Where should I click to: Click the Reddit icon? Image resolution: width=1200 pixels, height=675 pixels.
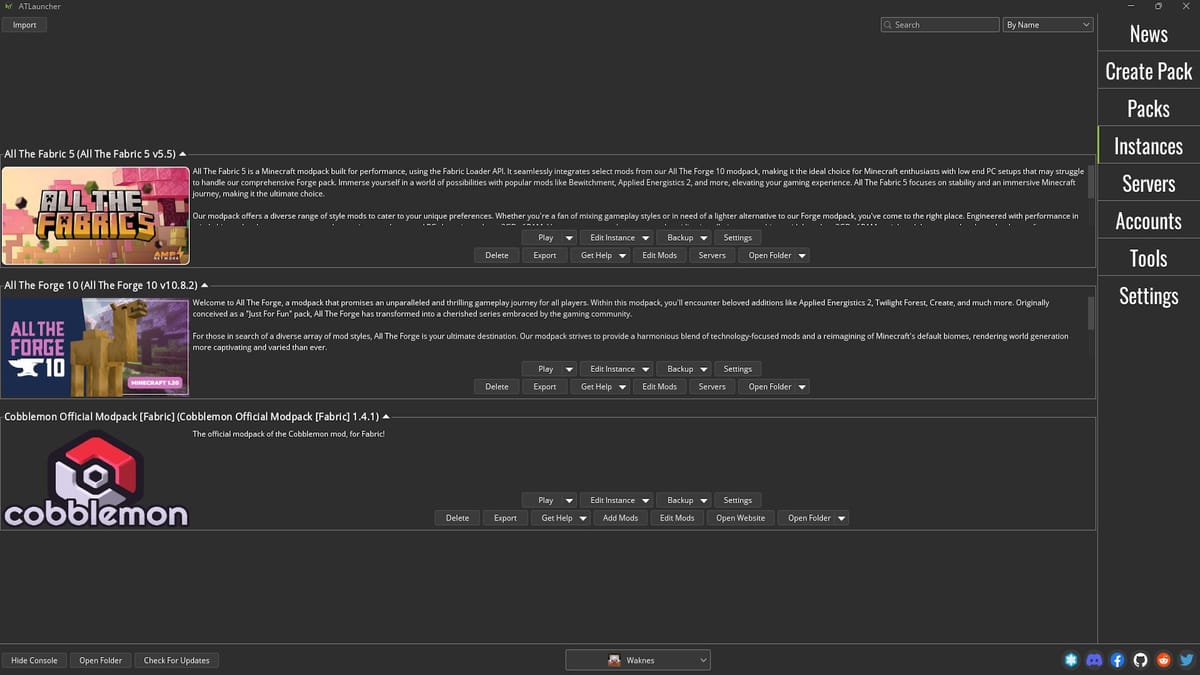tap(1163, 660)
